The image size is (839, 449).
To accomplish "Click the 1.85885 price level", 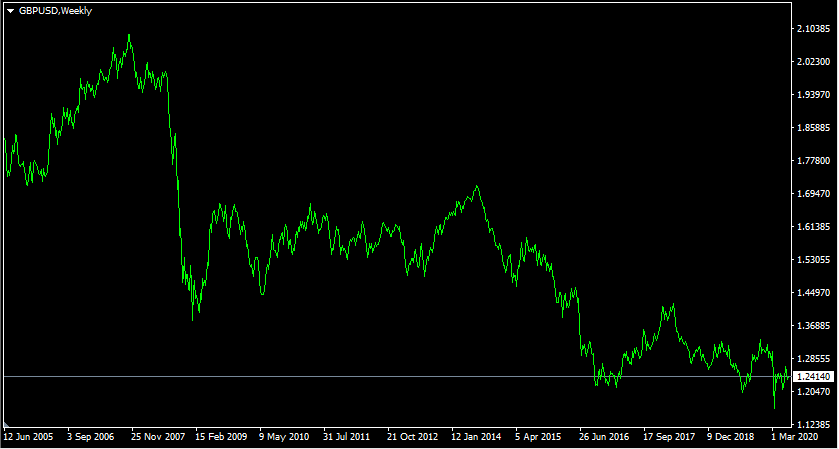I will (813, 128).
